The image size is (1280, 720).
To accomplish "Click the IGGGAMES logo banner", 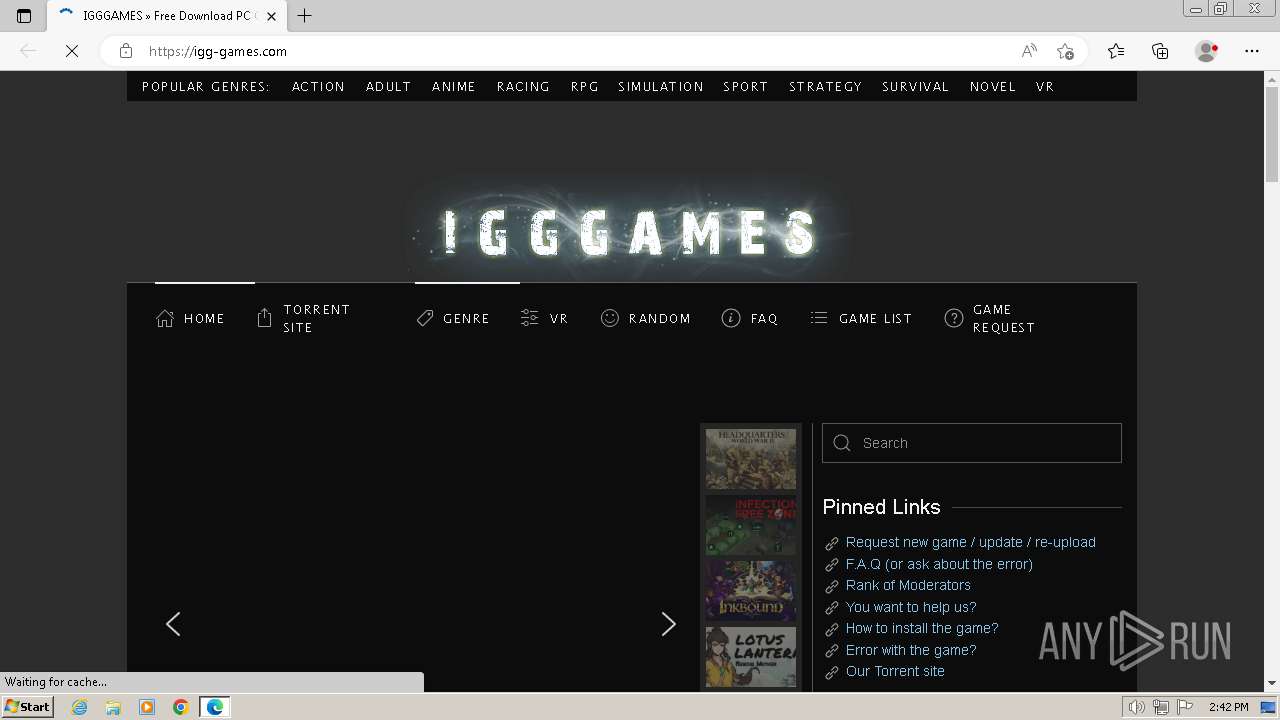I will point(629,232).
